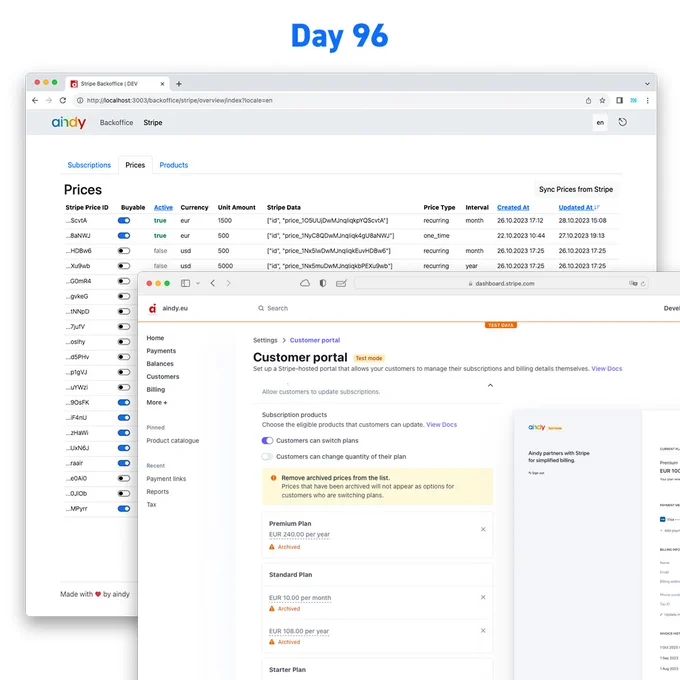This screenshot has height=680, width=680.
Task: Go to Settings breadcrumb link
Action: point(265,340)
